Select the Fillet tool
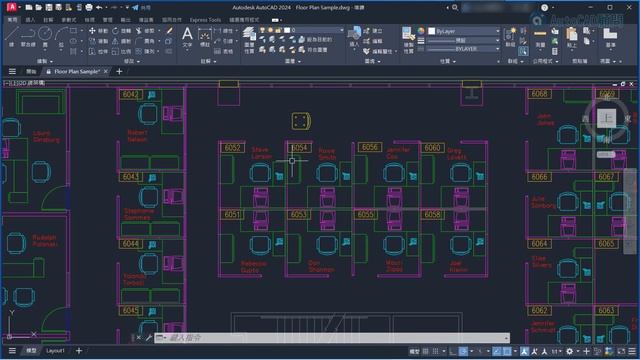This screenshot has width=640, height=360. pos(145,41)
